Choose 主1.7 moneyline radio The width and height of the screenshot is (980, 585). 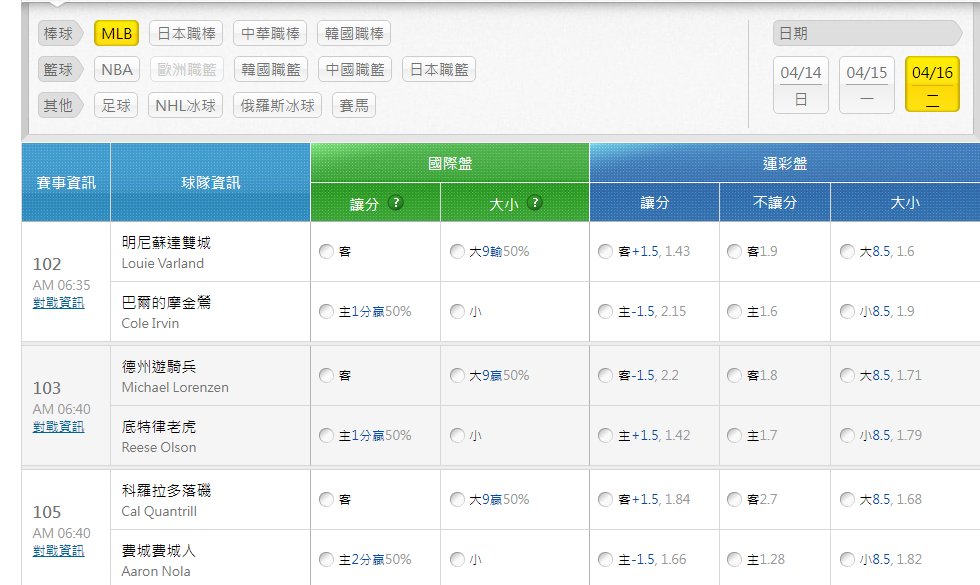click(x=734, y=435)
